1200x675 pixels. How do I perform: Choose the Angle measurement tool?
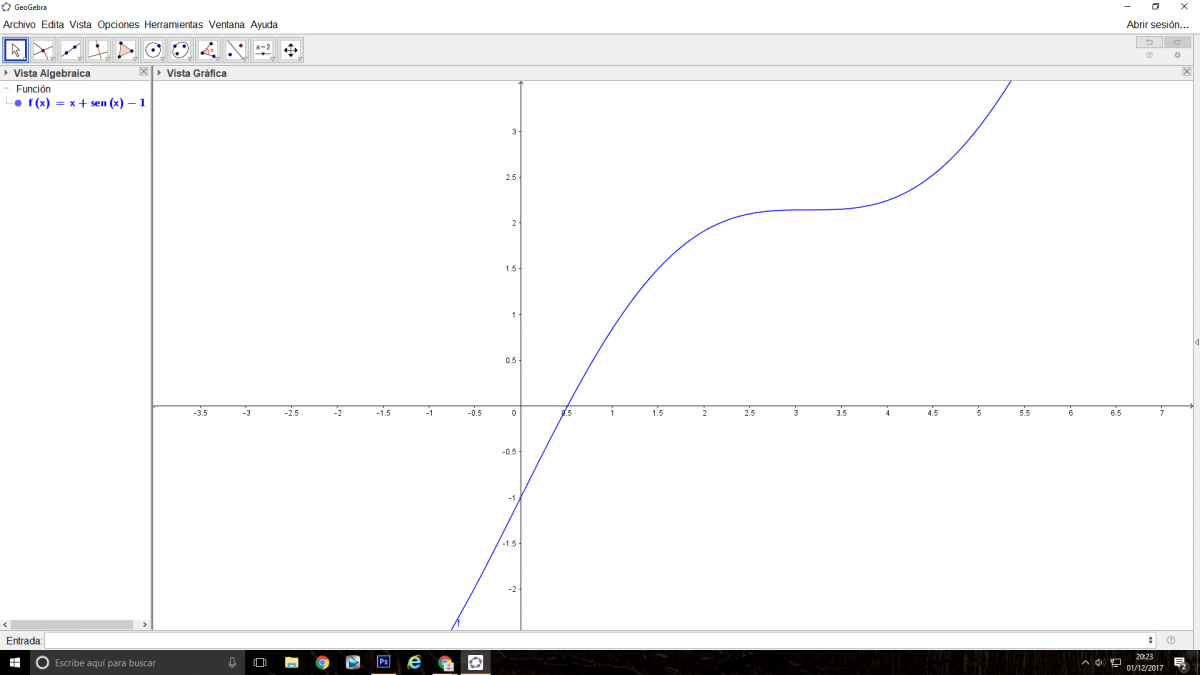[208, 50]
